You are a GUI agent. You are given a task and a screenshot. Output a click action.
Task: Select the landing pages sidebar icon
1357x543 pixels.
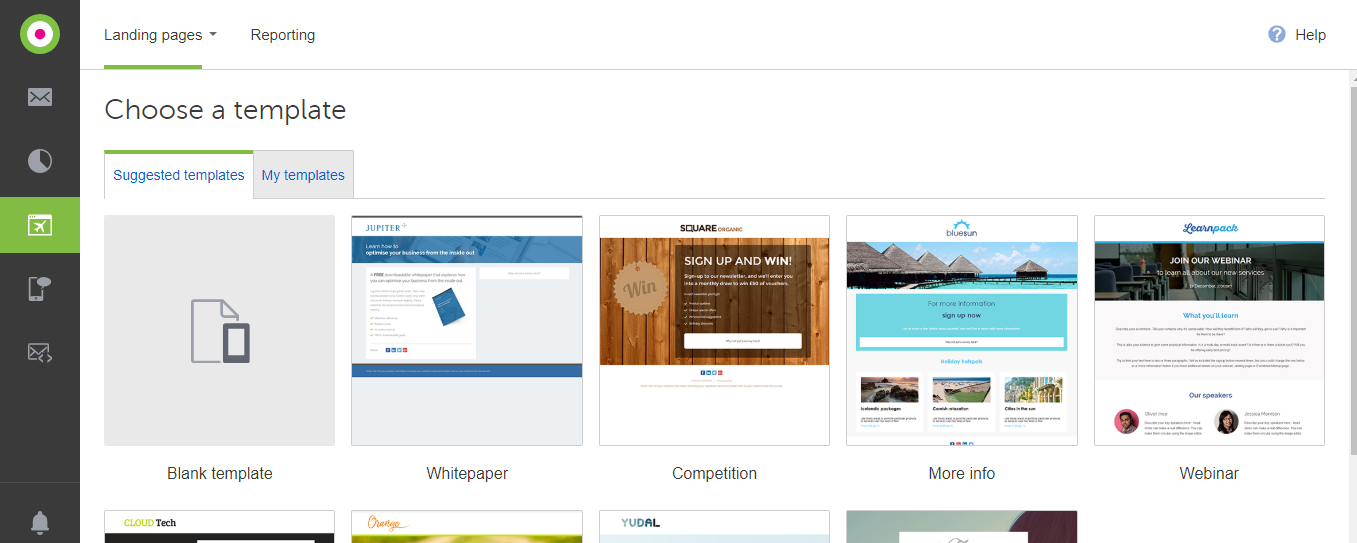pos(40,225)
